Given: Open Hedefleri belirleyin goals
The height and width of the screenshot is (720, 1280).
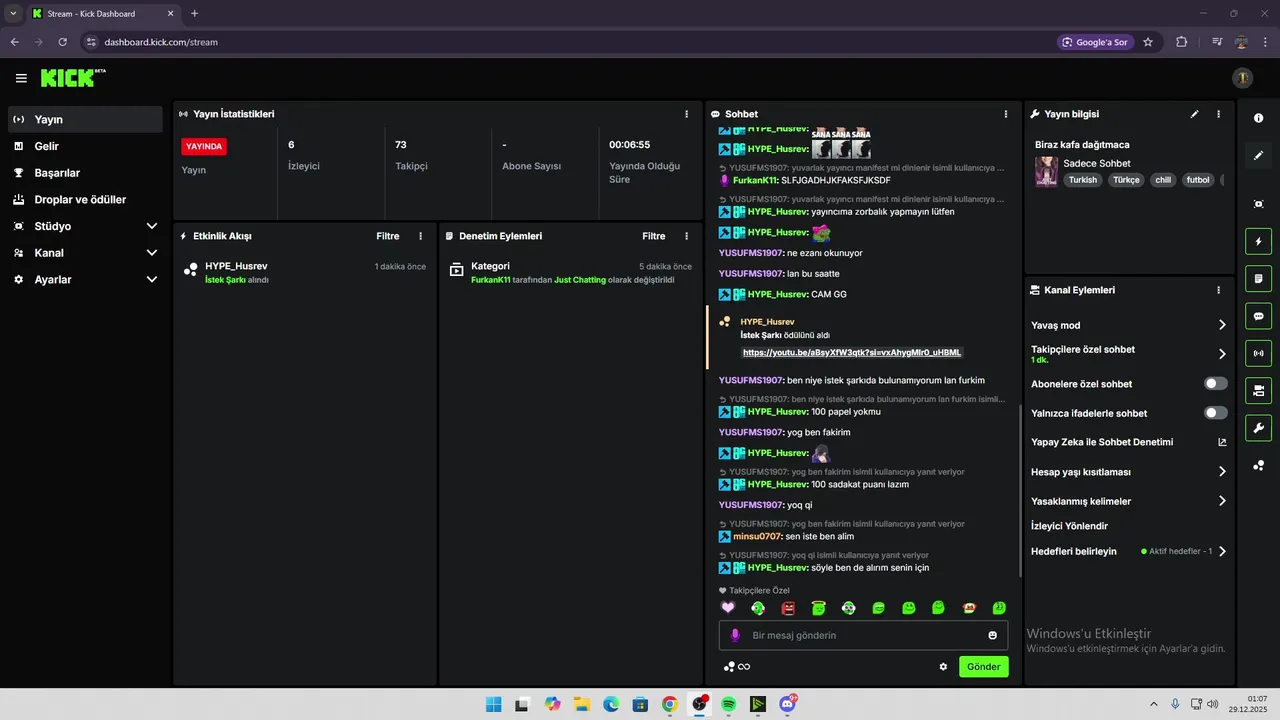Looking at the screenshot, I should click(x=1129, y=551).
